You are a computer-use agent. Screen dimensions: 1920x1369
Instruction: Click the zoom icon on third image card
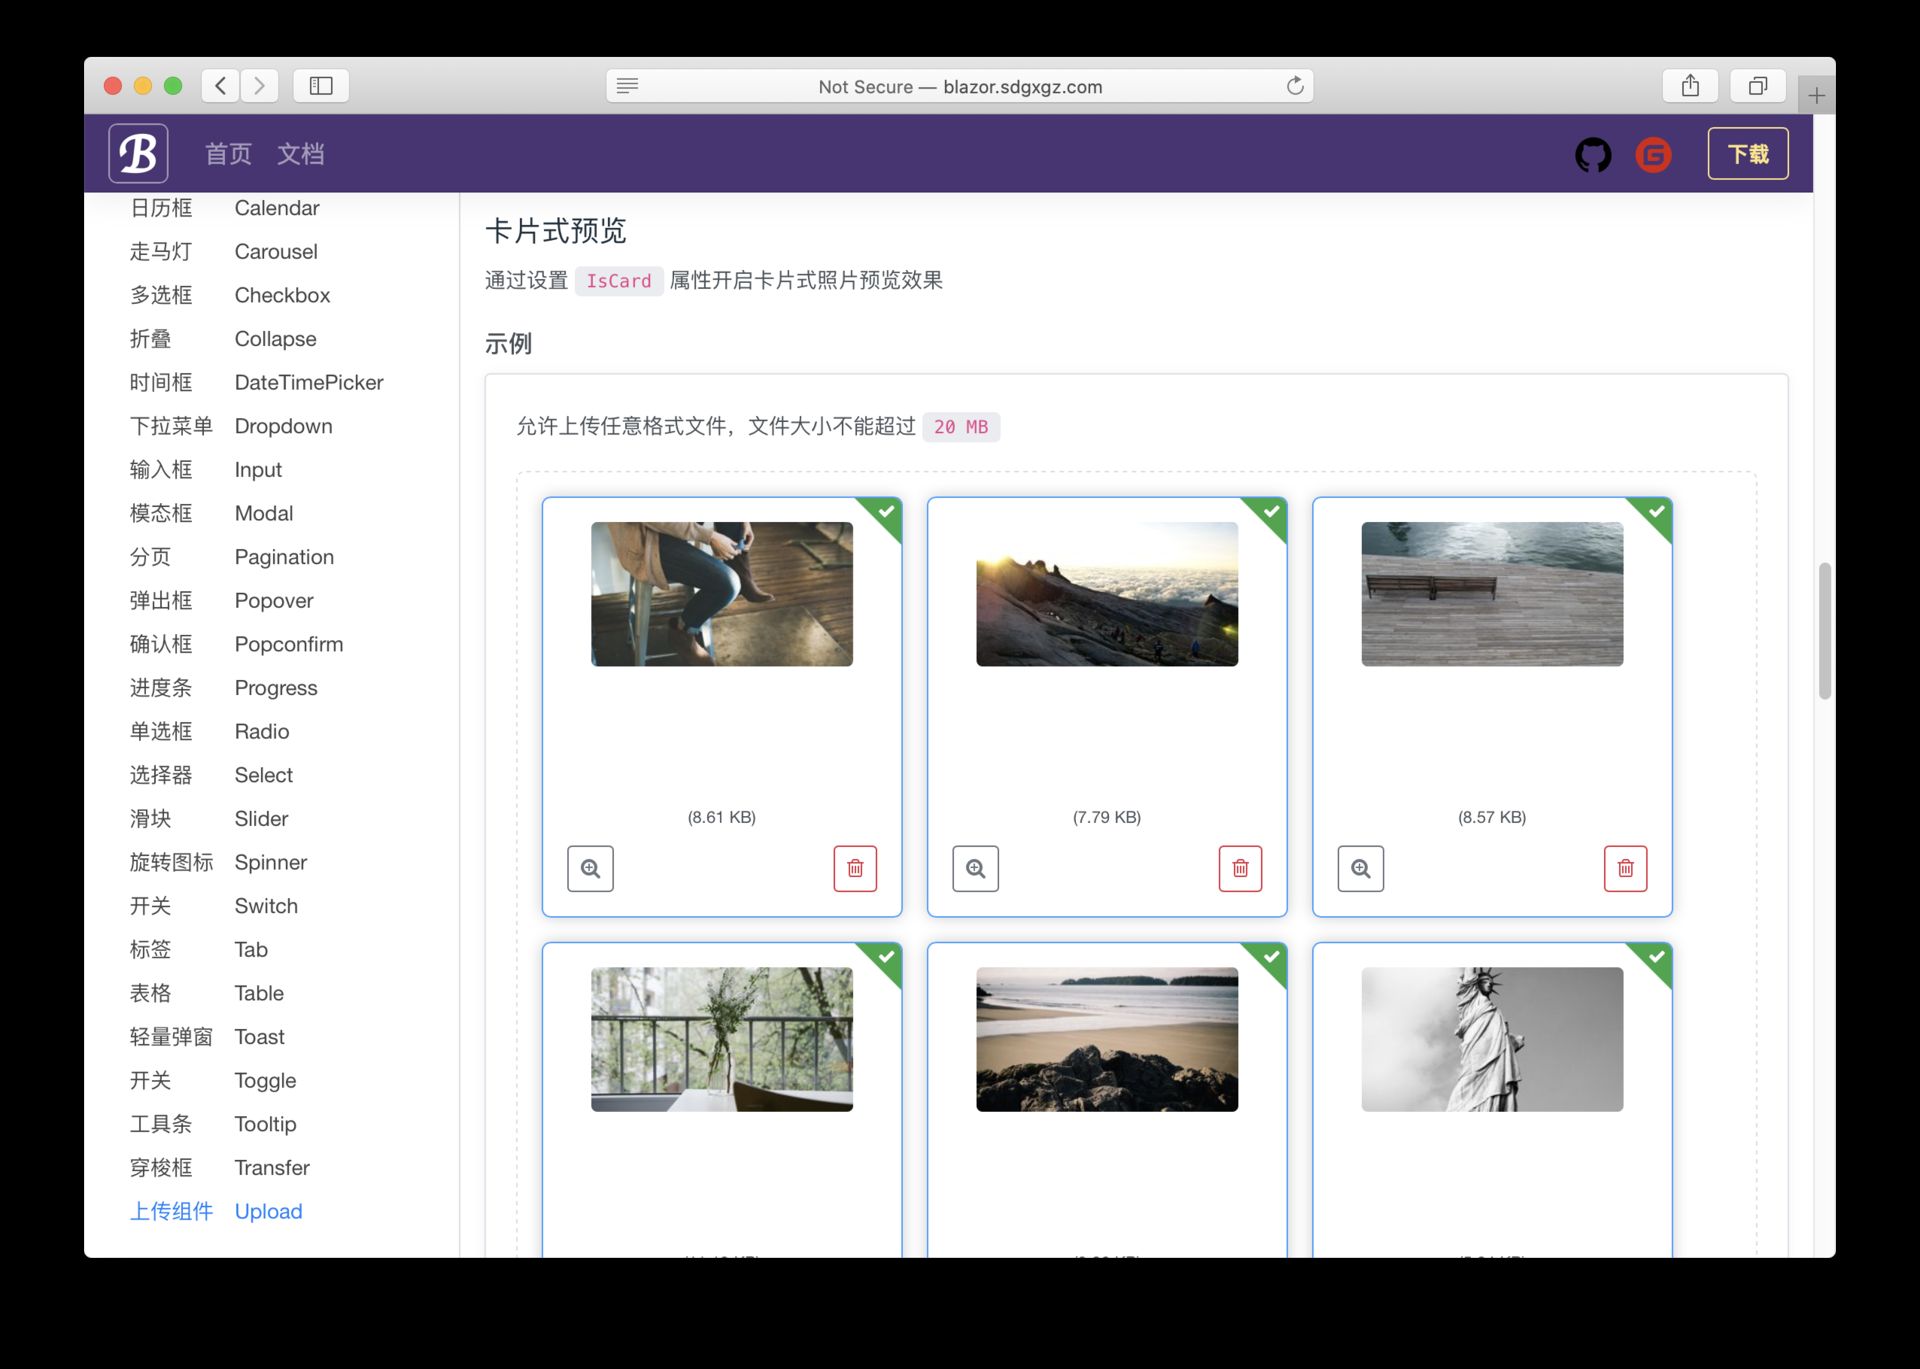click(x=1360, y=868)
